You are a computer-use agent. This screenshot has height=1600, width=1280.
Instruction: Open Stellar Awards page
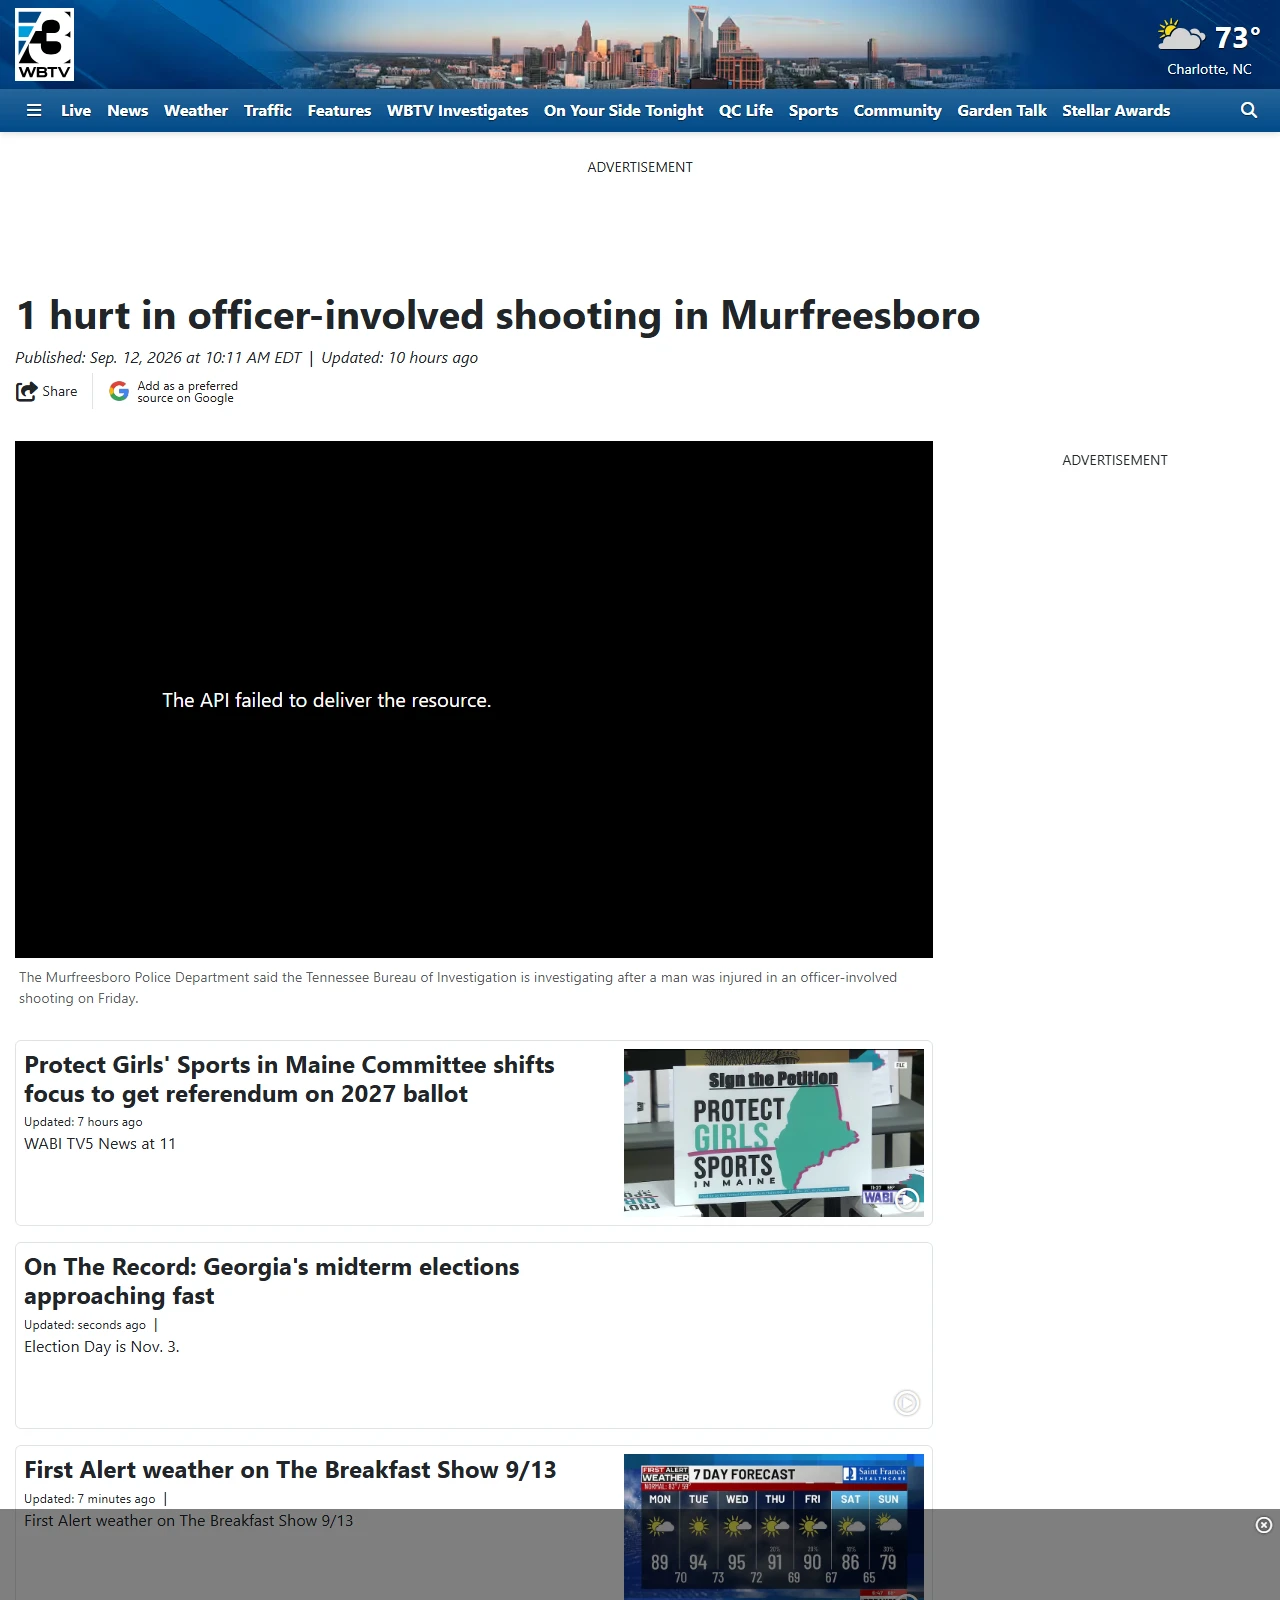1116,110
